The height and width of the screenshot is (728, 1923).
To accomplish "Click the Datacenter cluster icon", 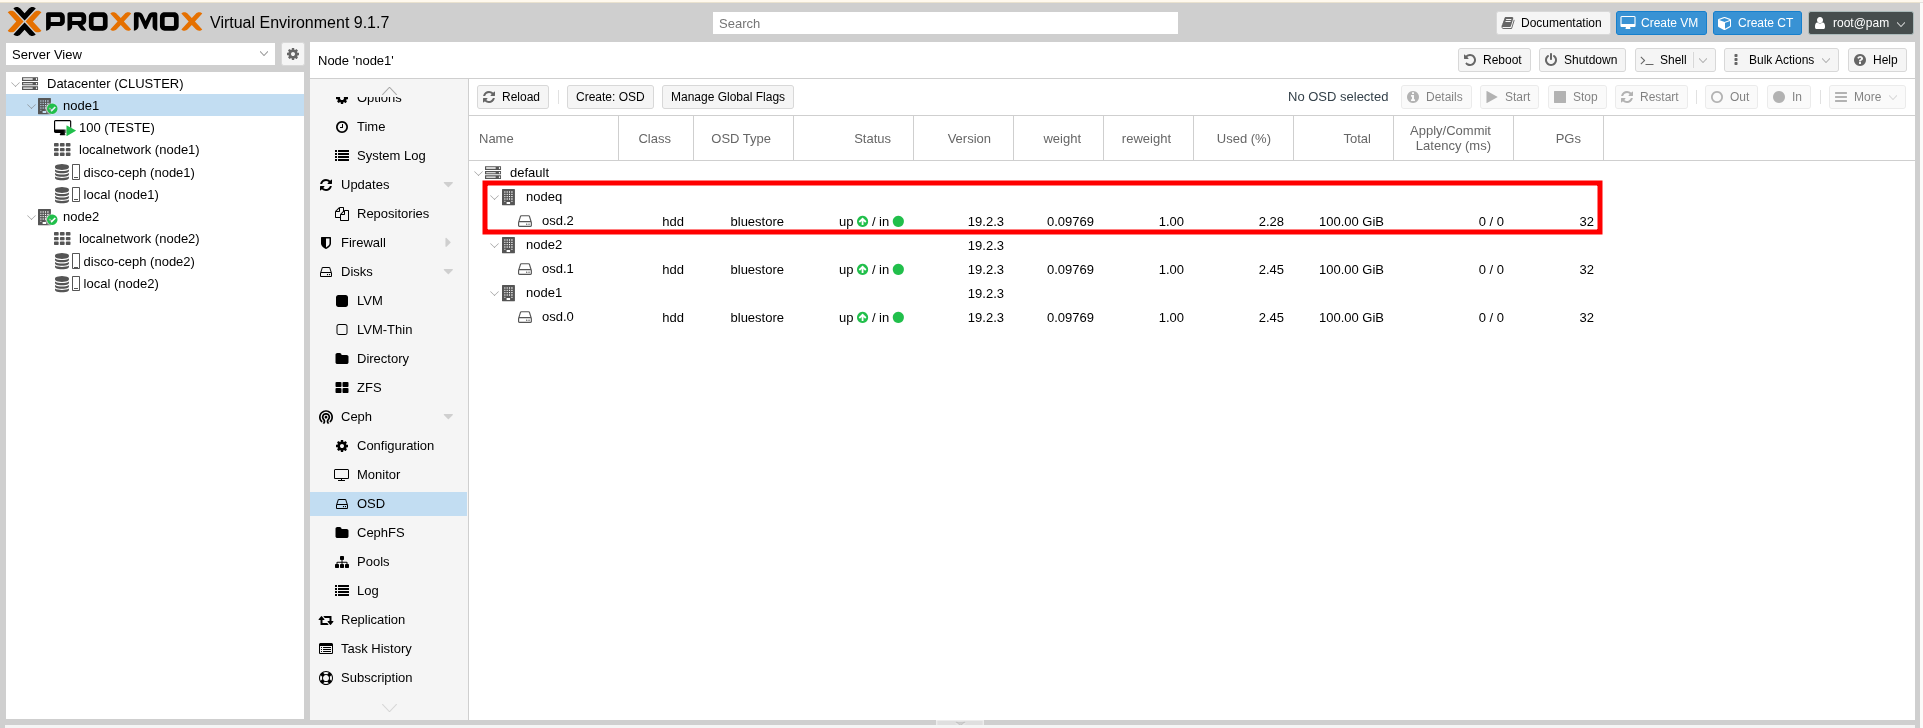I will (31, 84).
